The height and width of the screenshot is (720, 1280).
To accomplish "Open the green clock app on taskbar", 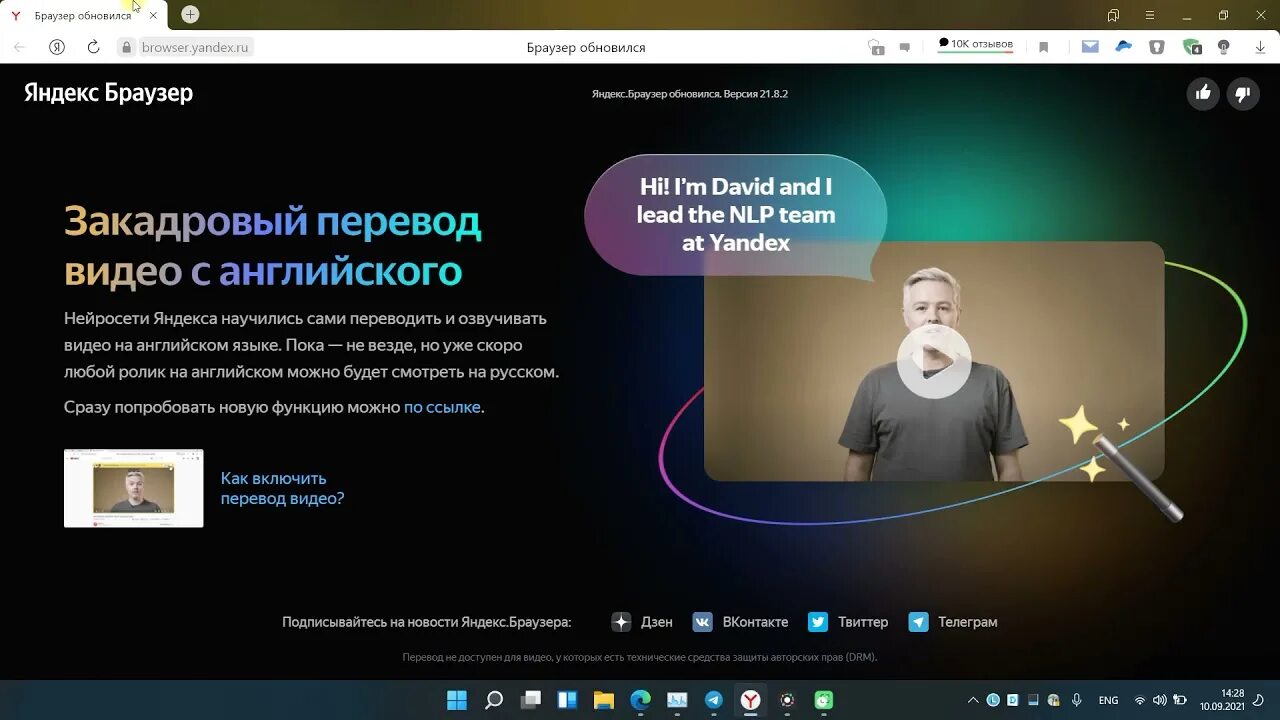I will 824,700.
